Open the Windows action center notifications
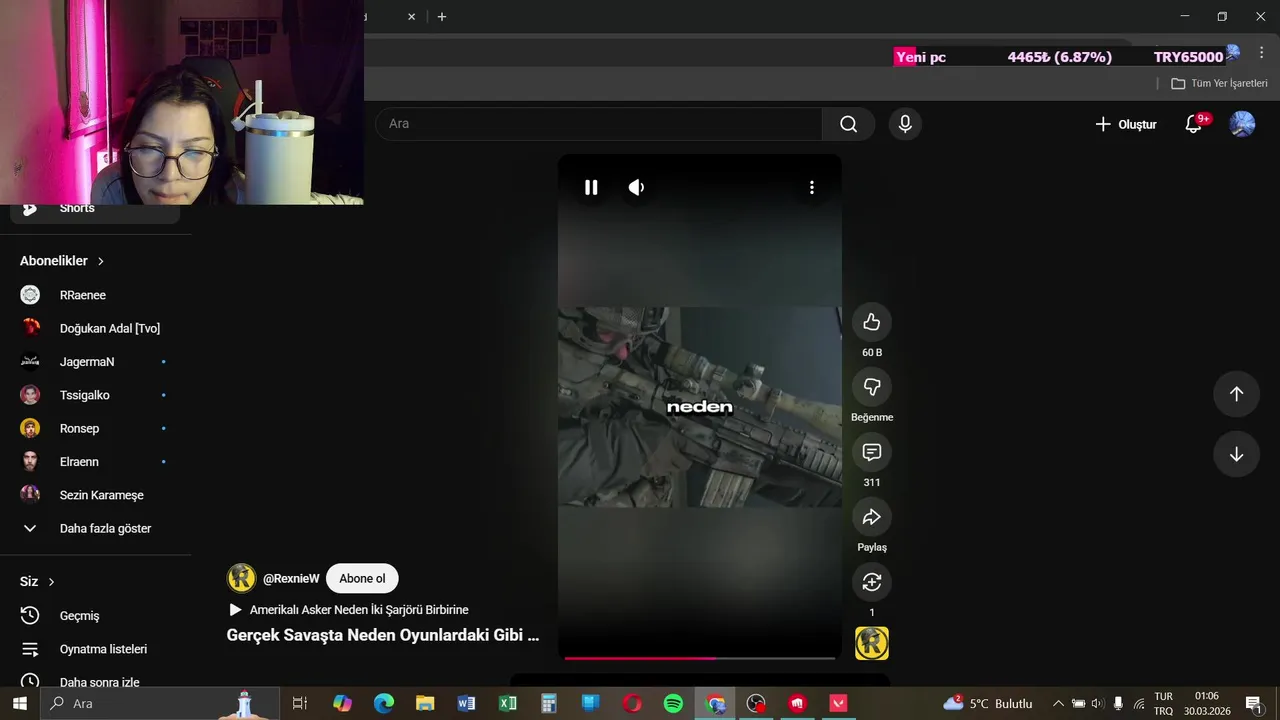1280x720 pixels. 1254,703
